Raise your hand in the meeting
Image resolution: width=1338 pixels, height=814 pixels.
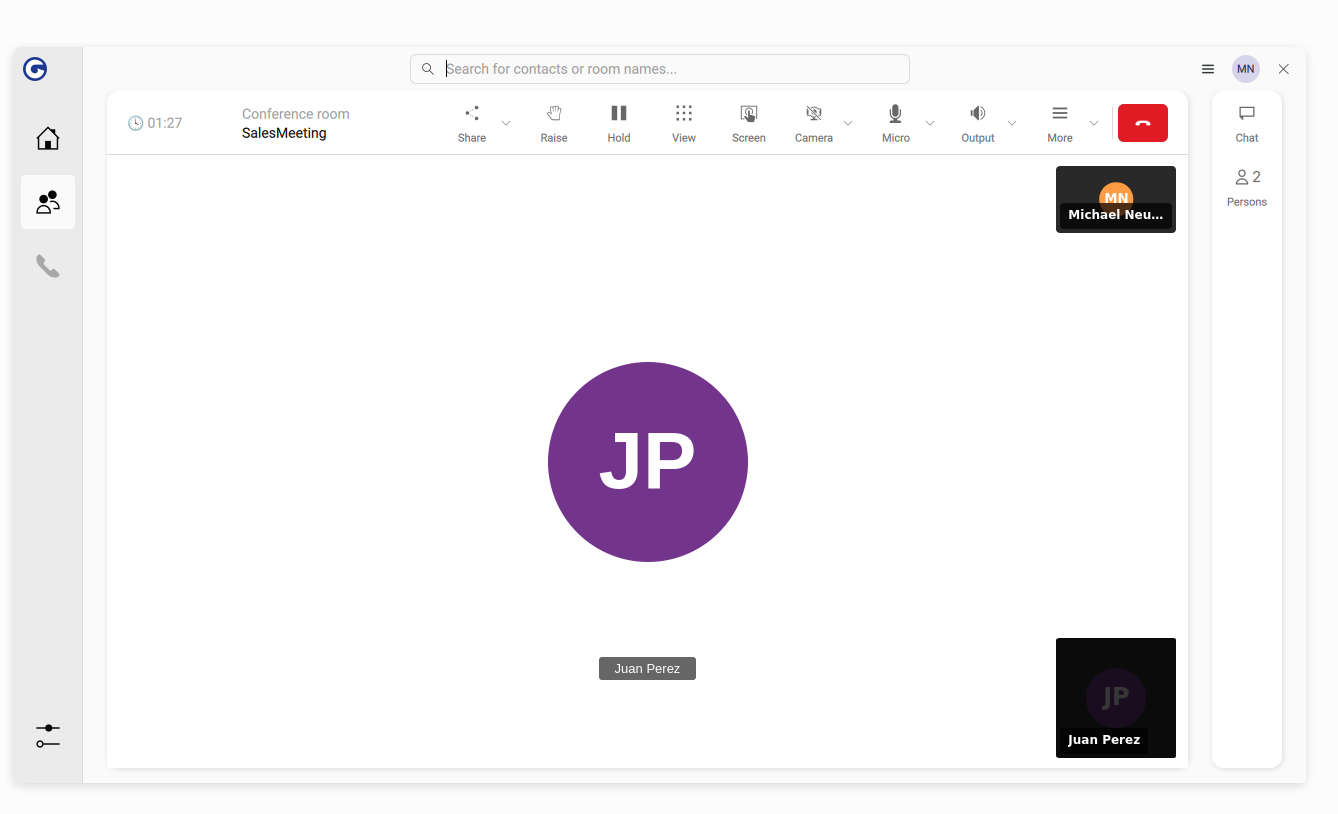pyautogui.click(x=554, y=120)
